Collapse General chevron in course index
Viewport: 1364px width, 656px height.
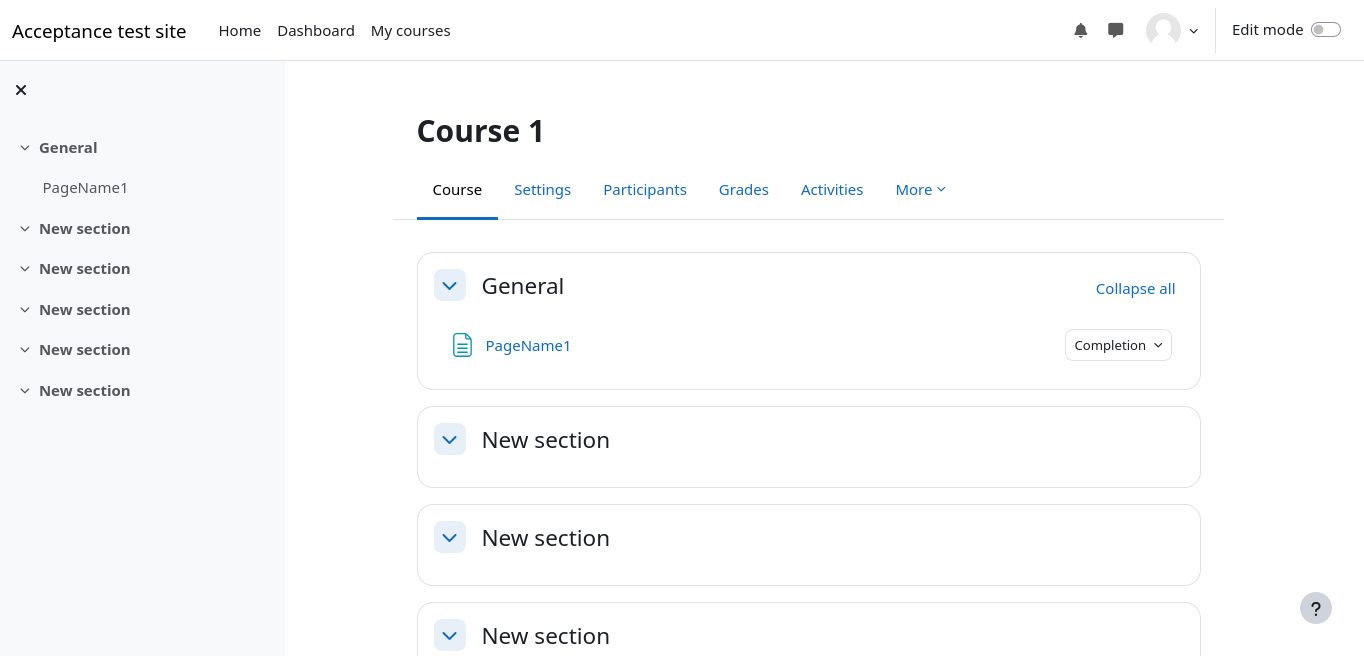pos(25,148)
